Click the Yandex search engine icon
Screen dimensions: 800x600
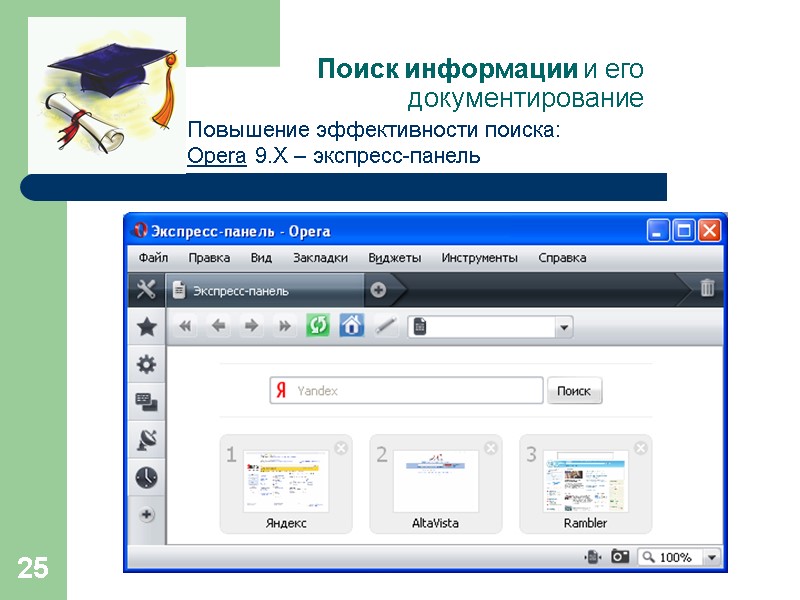tap(281, 390)
